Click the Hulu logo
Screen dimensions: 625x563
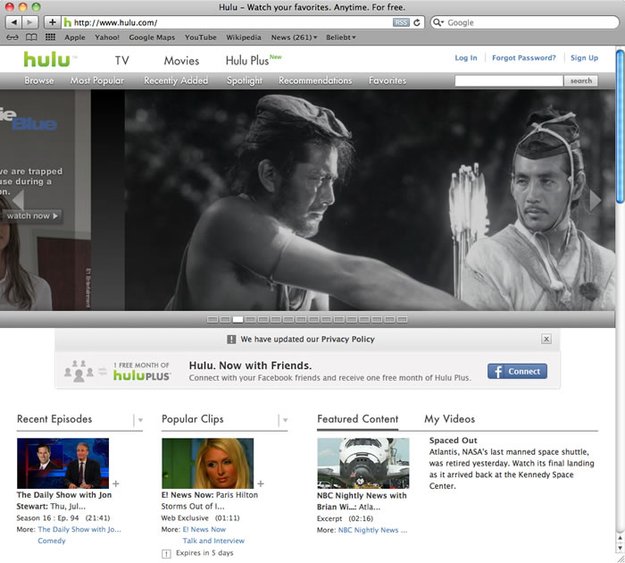pyautogui.click(x=47, y=60)
